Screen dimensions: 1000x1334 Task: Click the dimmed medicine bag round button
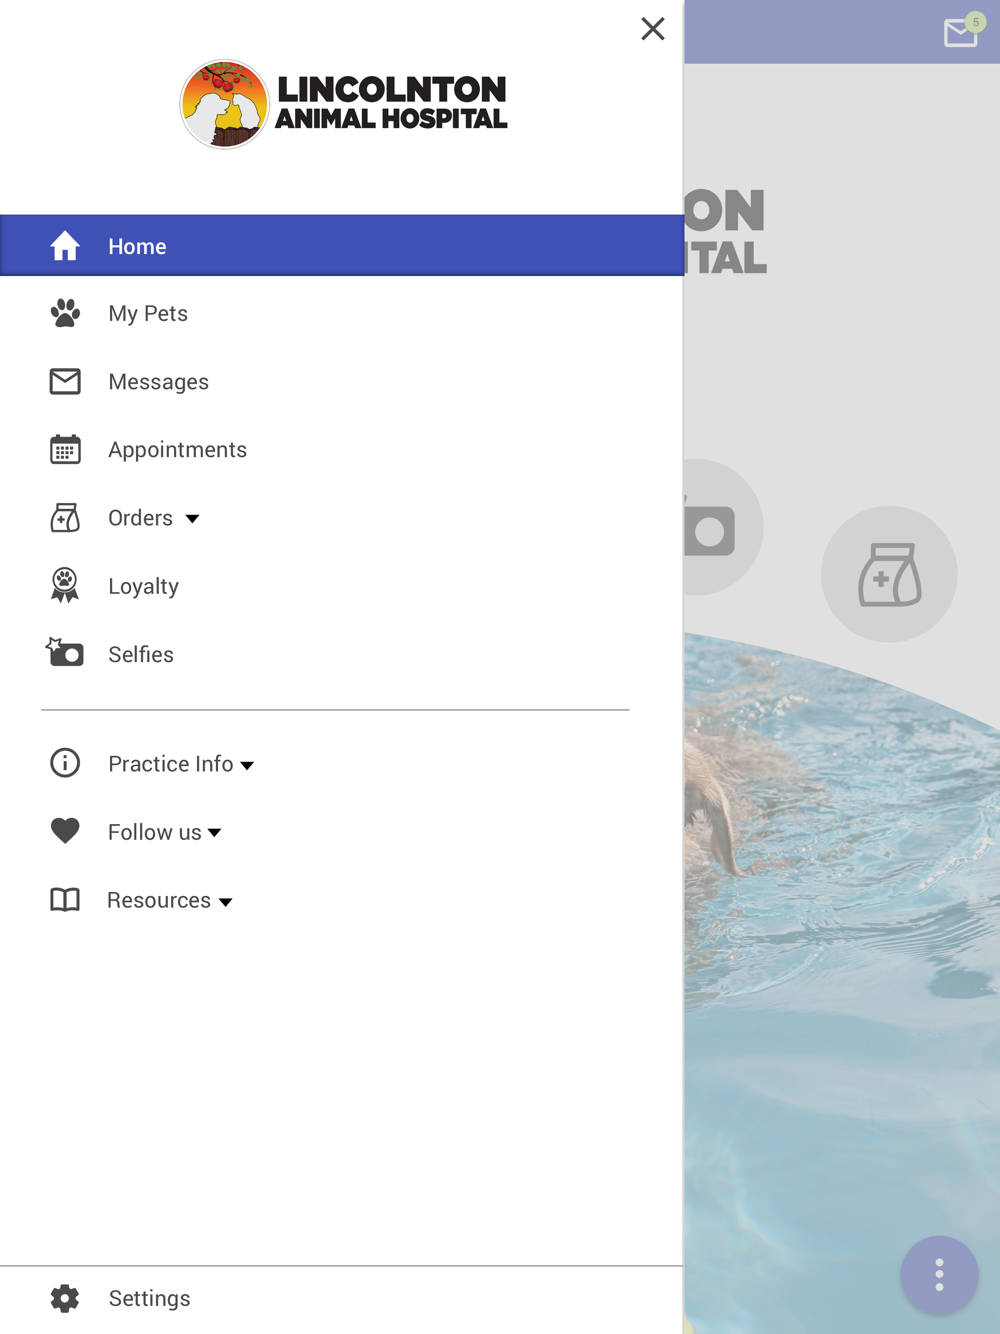coord(889,574)
